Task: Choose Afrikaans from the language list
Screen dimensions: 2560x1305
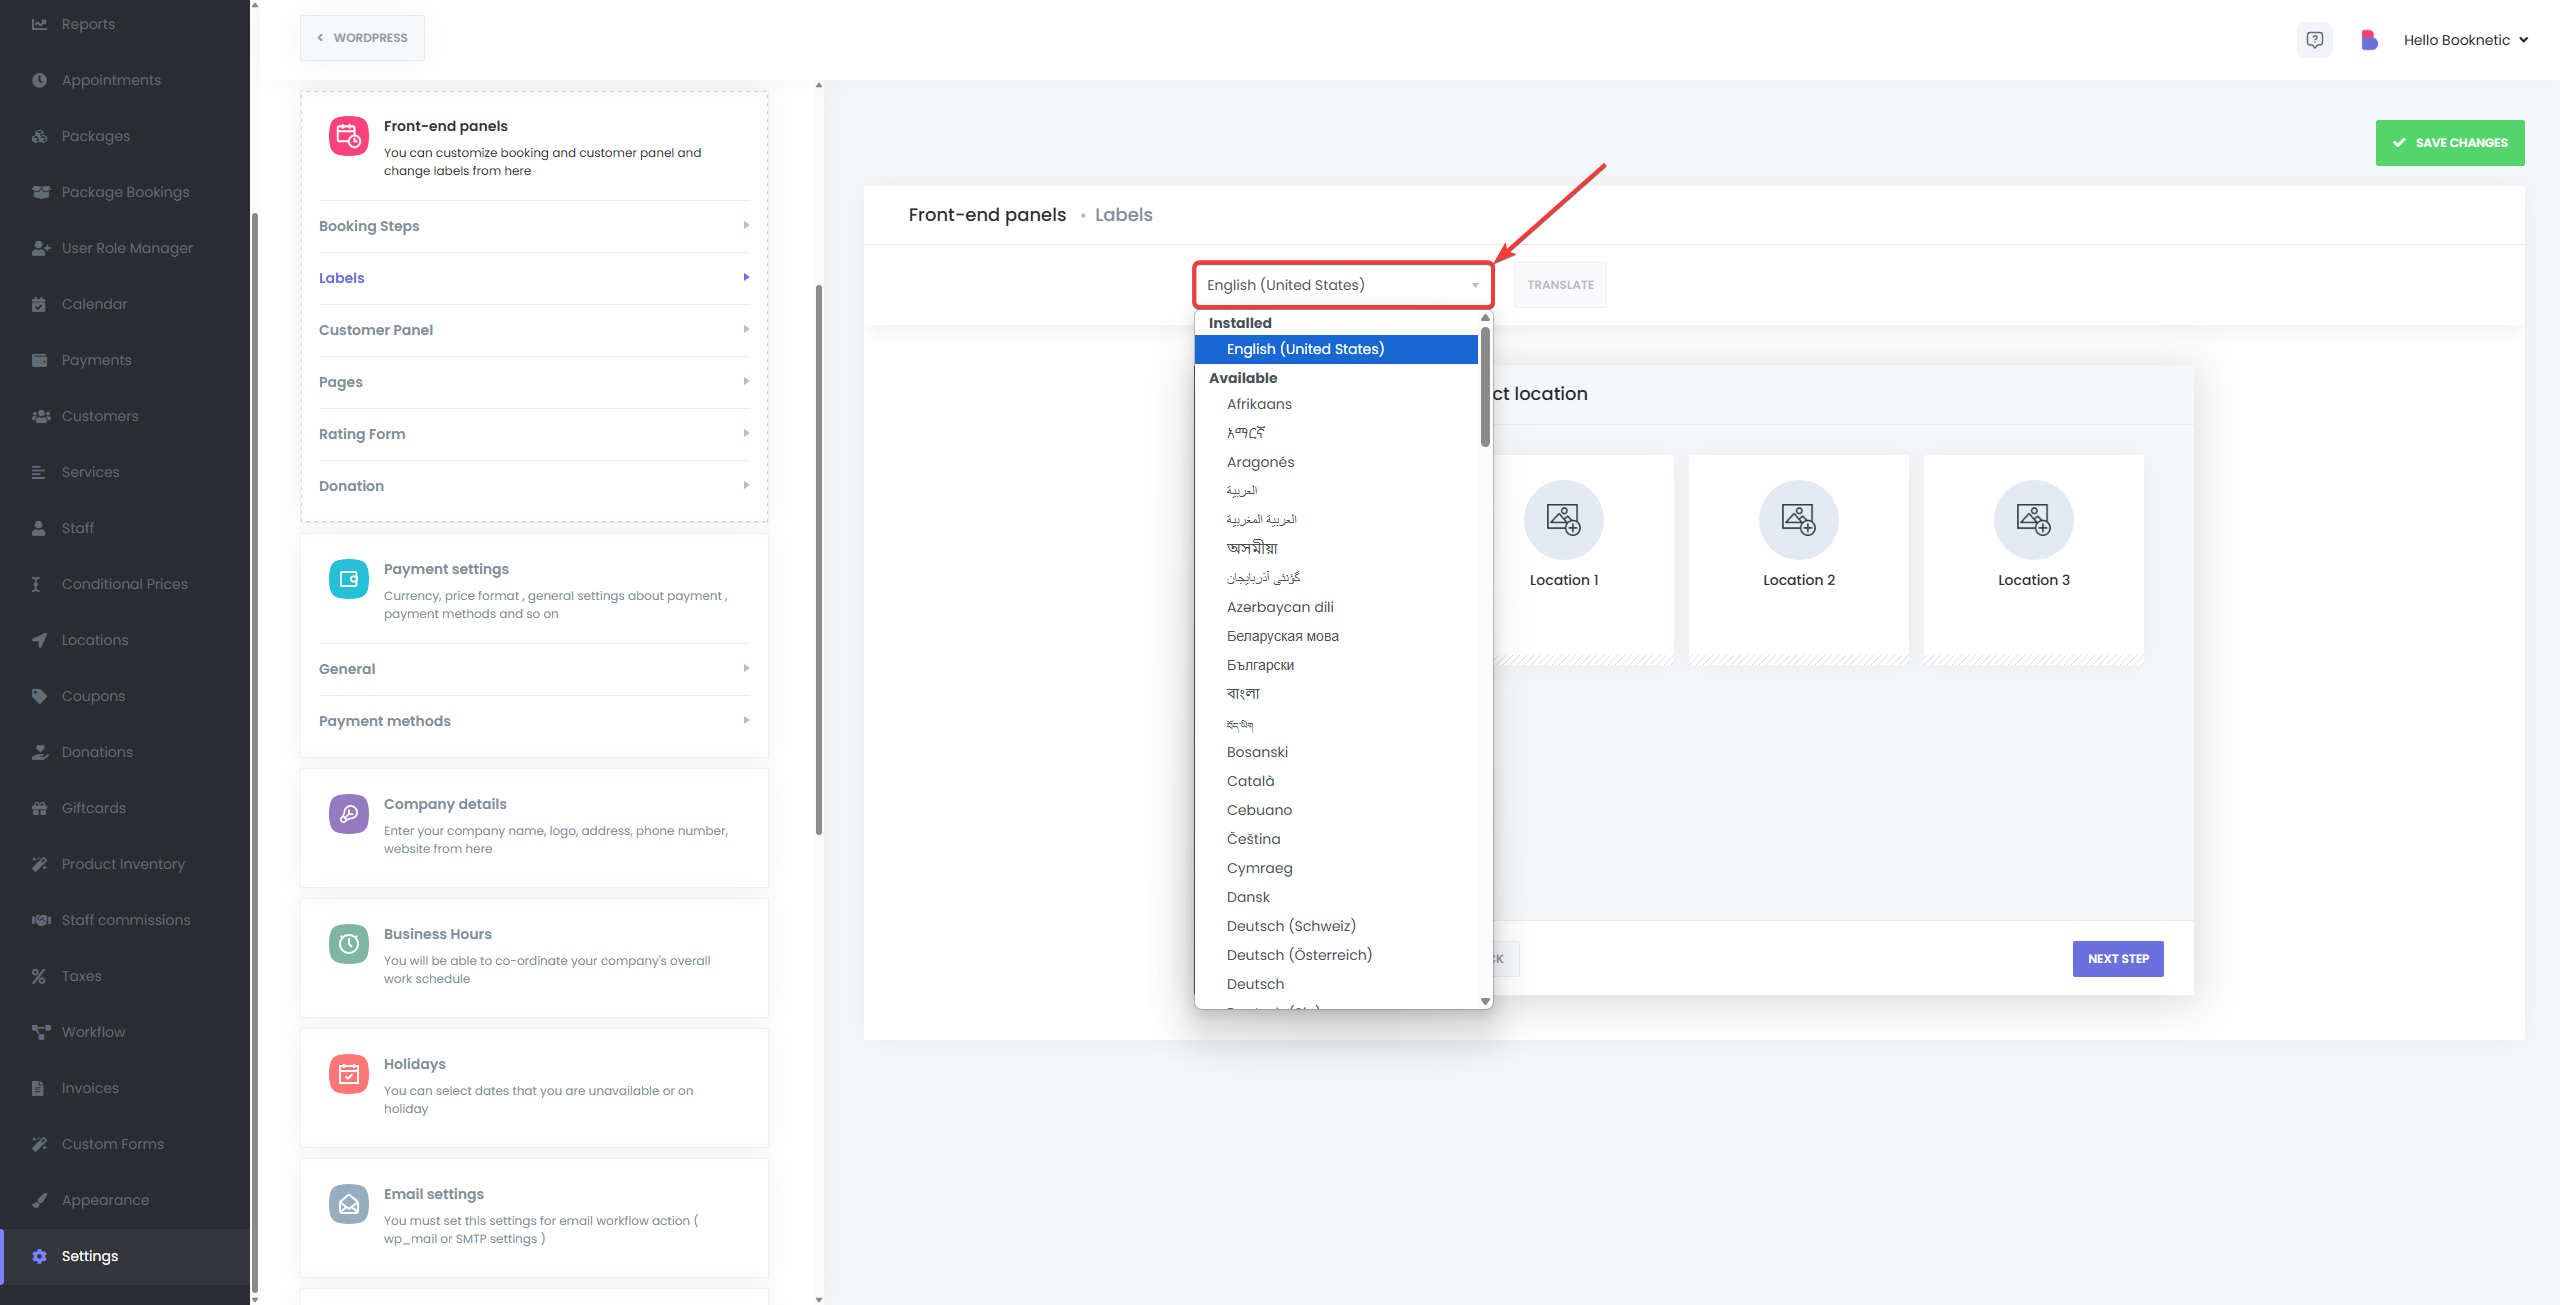Action: coord(1336,404)
